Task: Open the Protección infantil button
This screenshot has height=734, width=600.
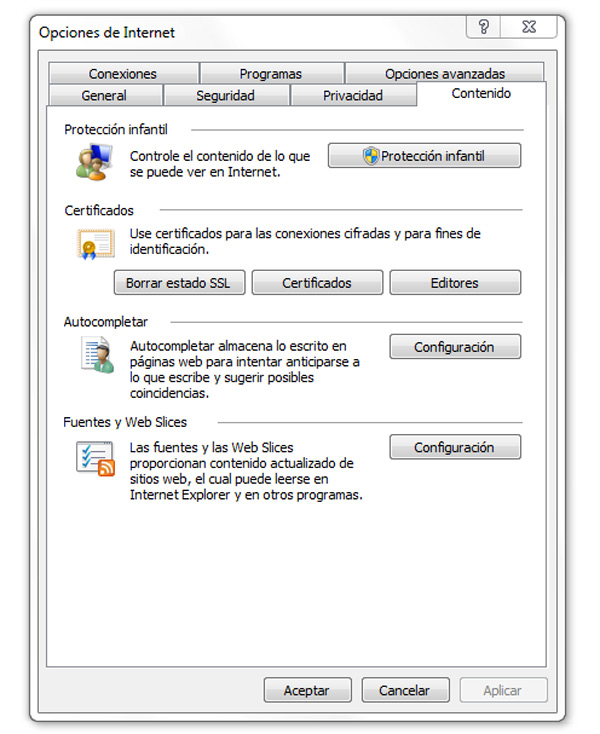Action: point(425,156)
